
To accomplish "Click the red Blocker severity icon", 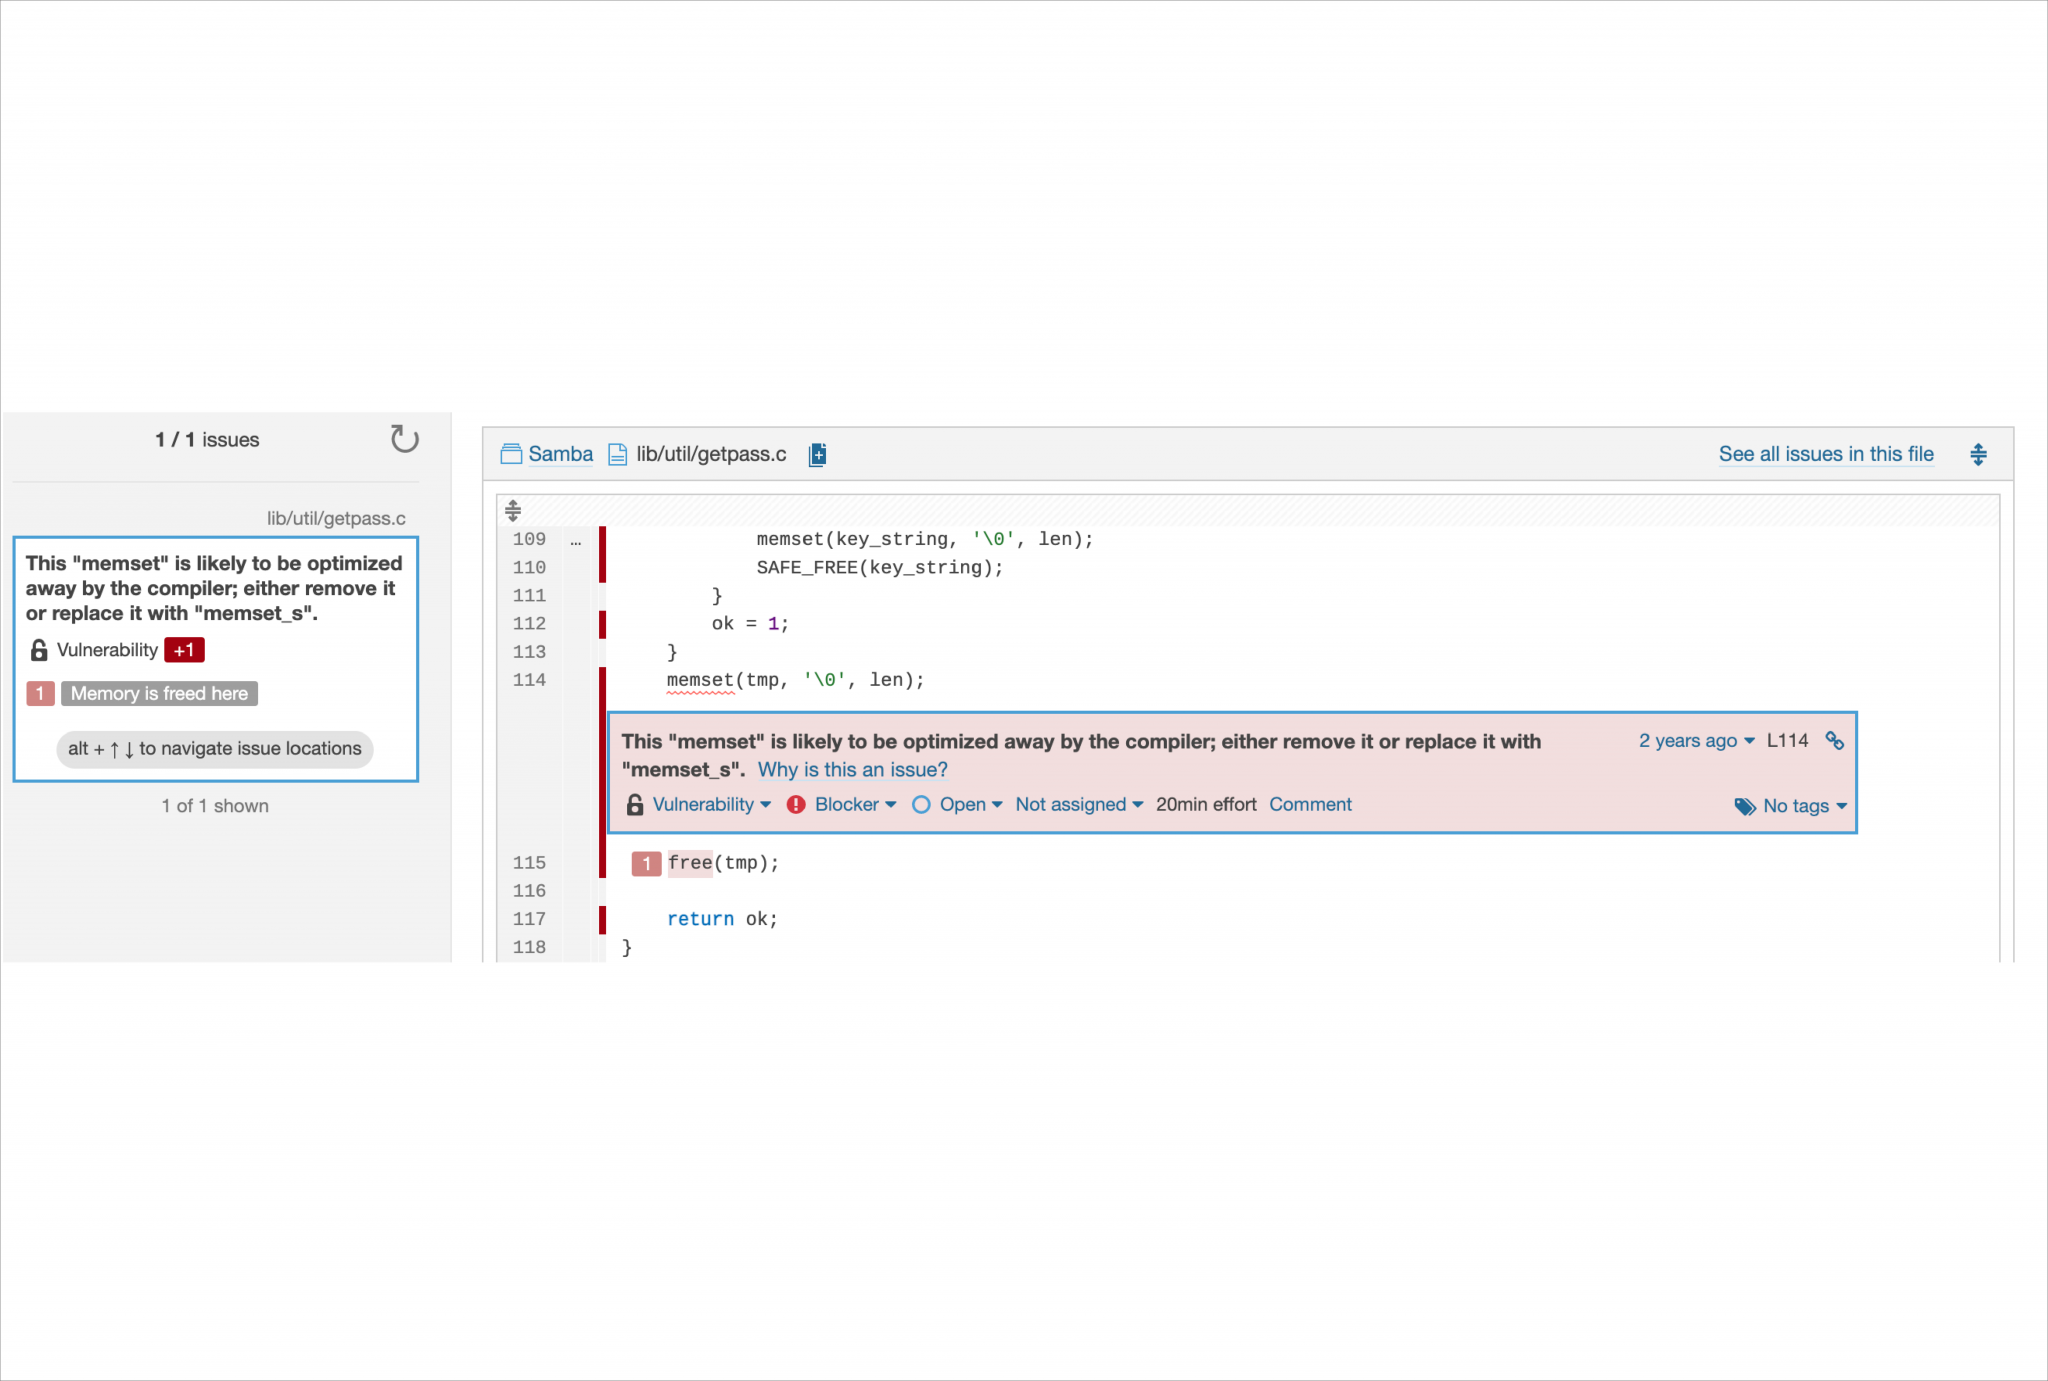I will (x=796, y=805).
